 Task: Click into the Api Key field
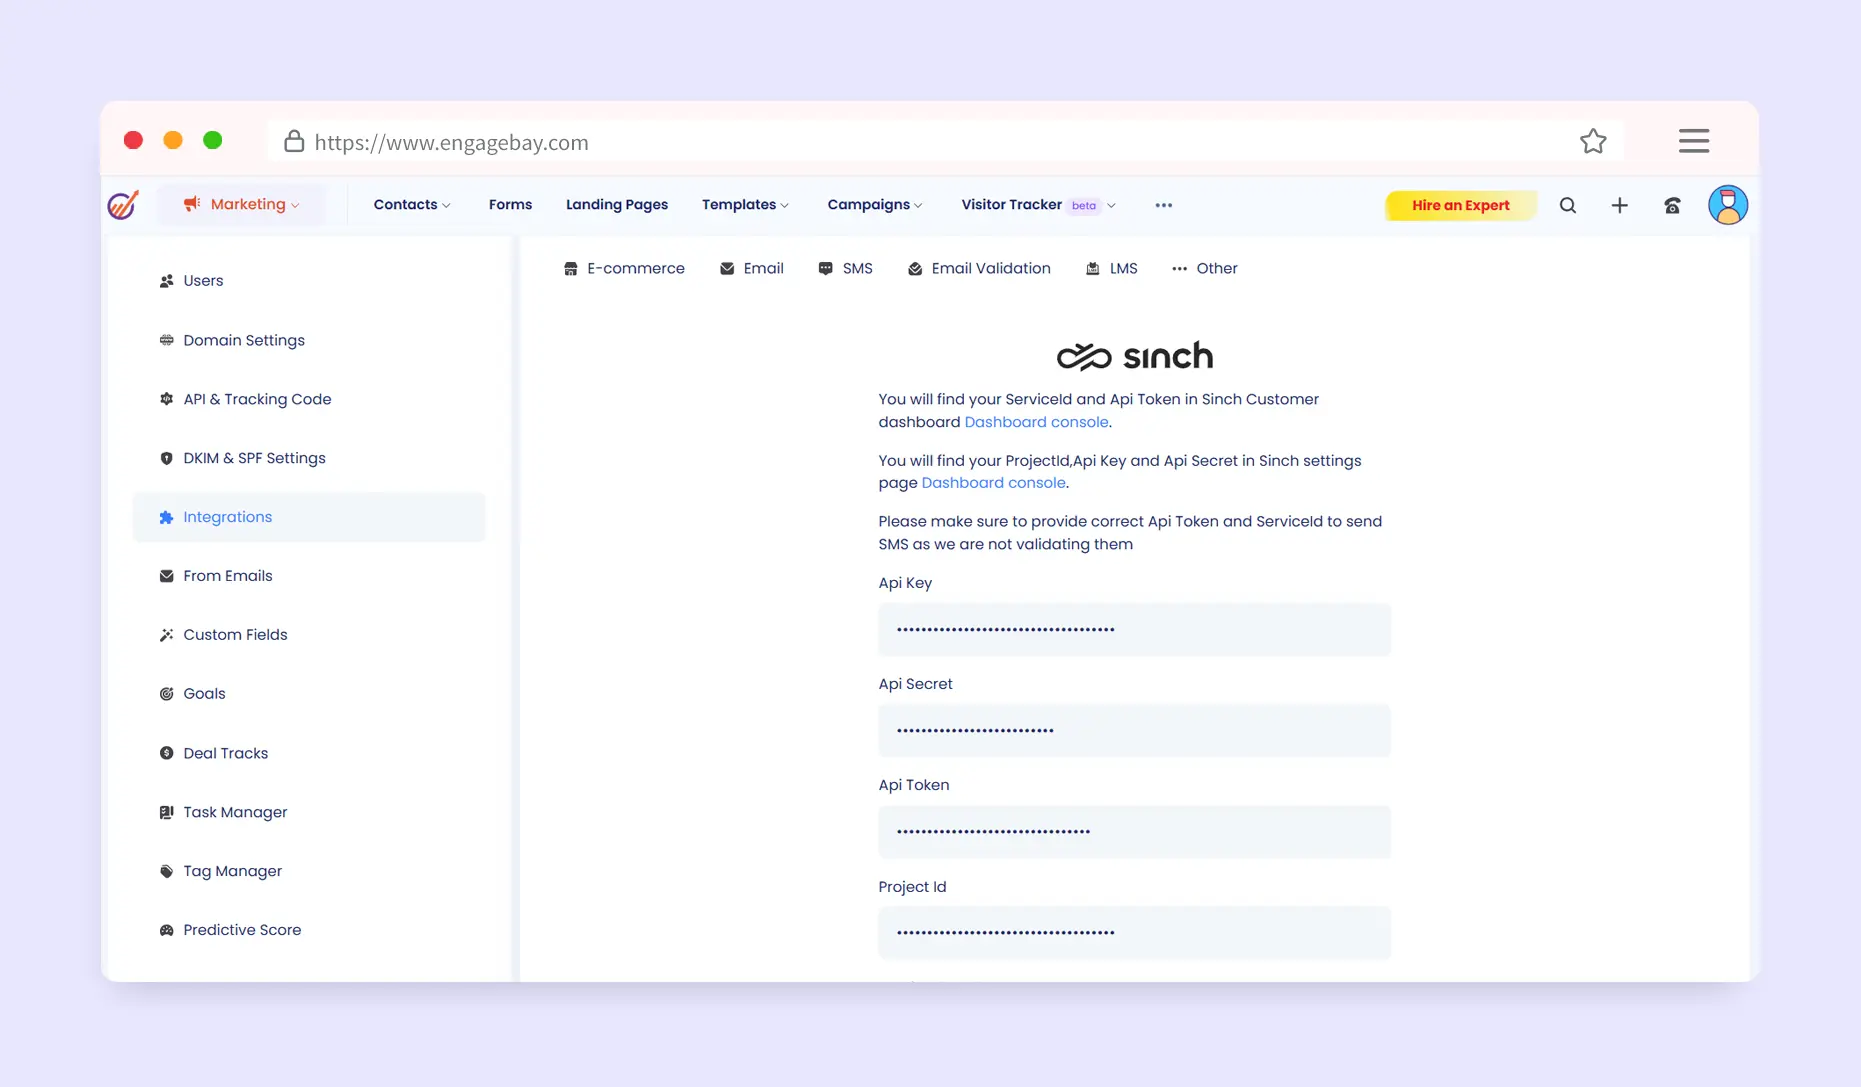1134,629
